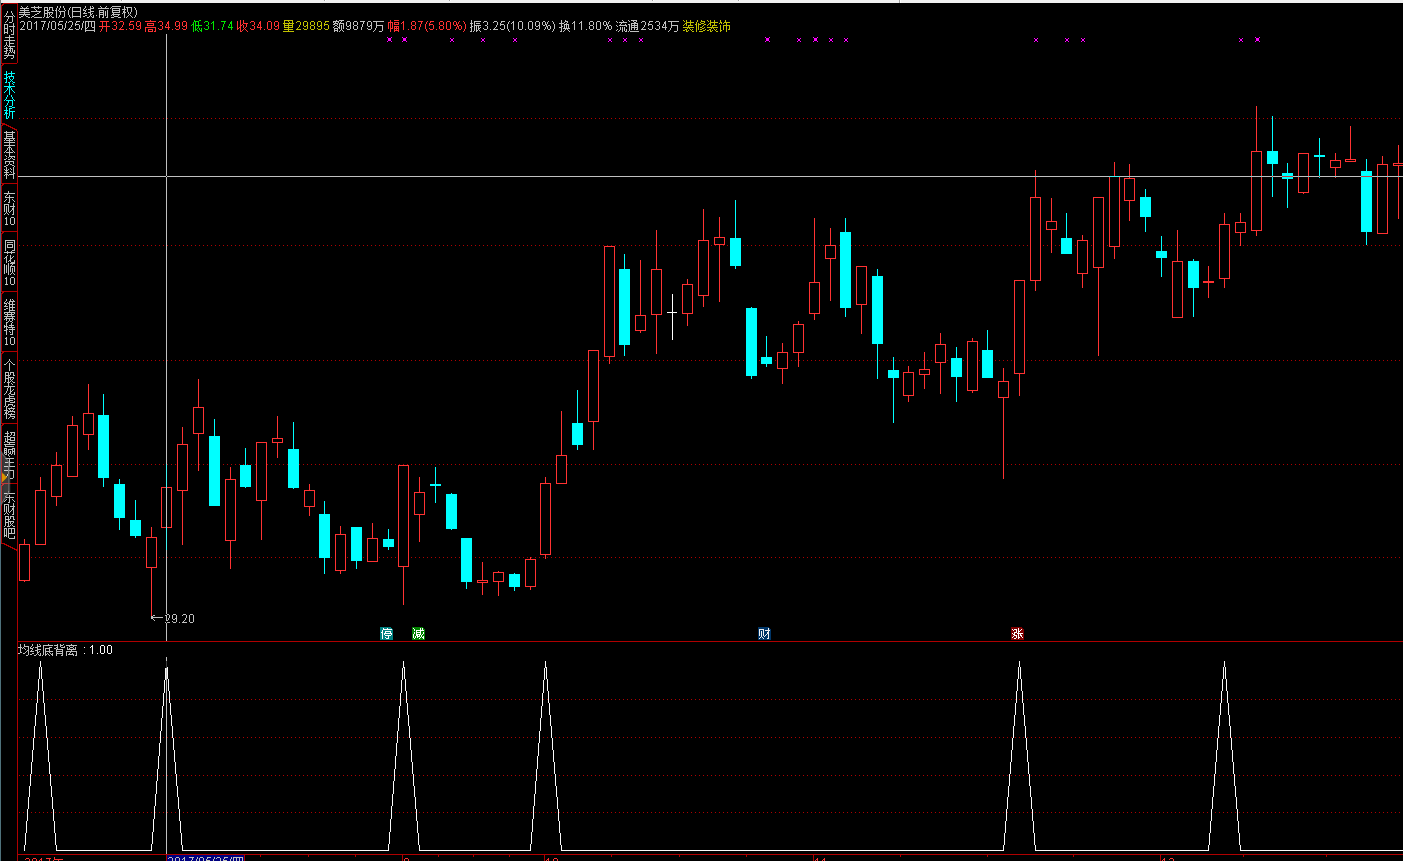This screenshot has height=861, width=1403.
Task: Switch to the 同花顺10 sidebar tab
Action: coord(9,263)
